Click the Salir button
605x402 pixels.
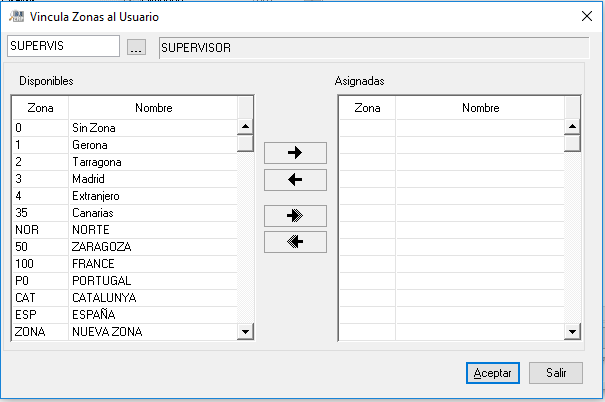tap(556, 372)
